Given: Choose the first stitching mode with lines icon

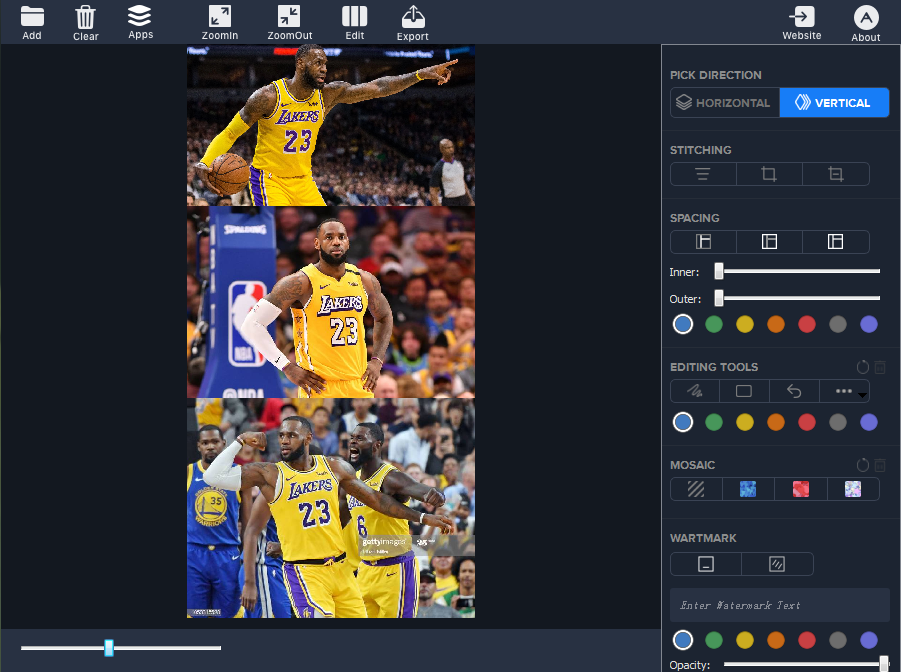Looking at the screenshot, I should [703, 174].
